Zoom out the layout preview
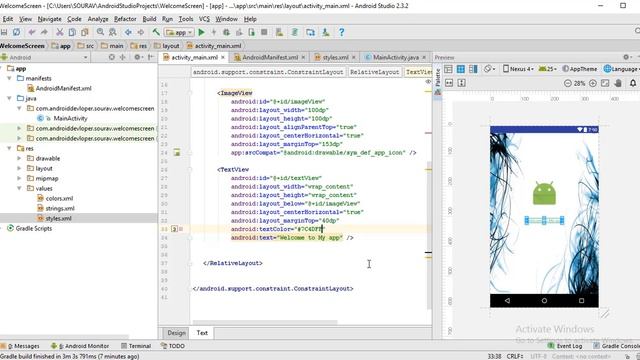 click(567, 83)
